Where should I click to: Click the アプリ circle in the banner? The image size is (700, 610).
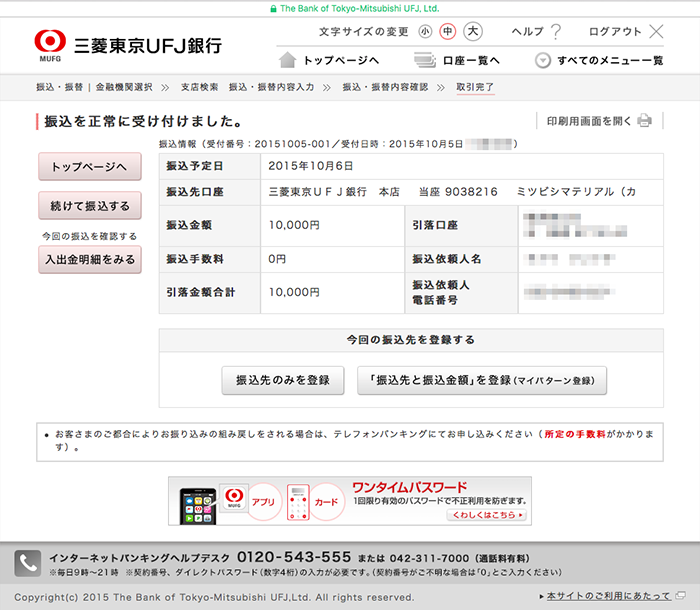tap(263, 501)
